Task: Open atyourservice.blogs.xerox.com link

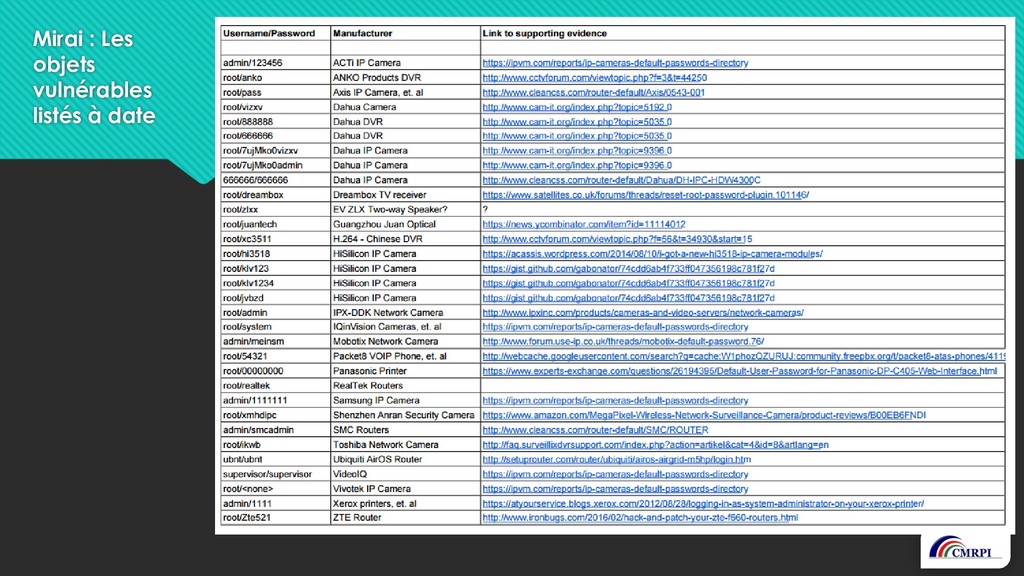Action: tap(703, 504)
